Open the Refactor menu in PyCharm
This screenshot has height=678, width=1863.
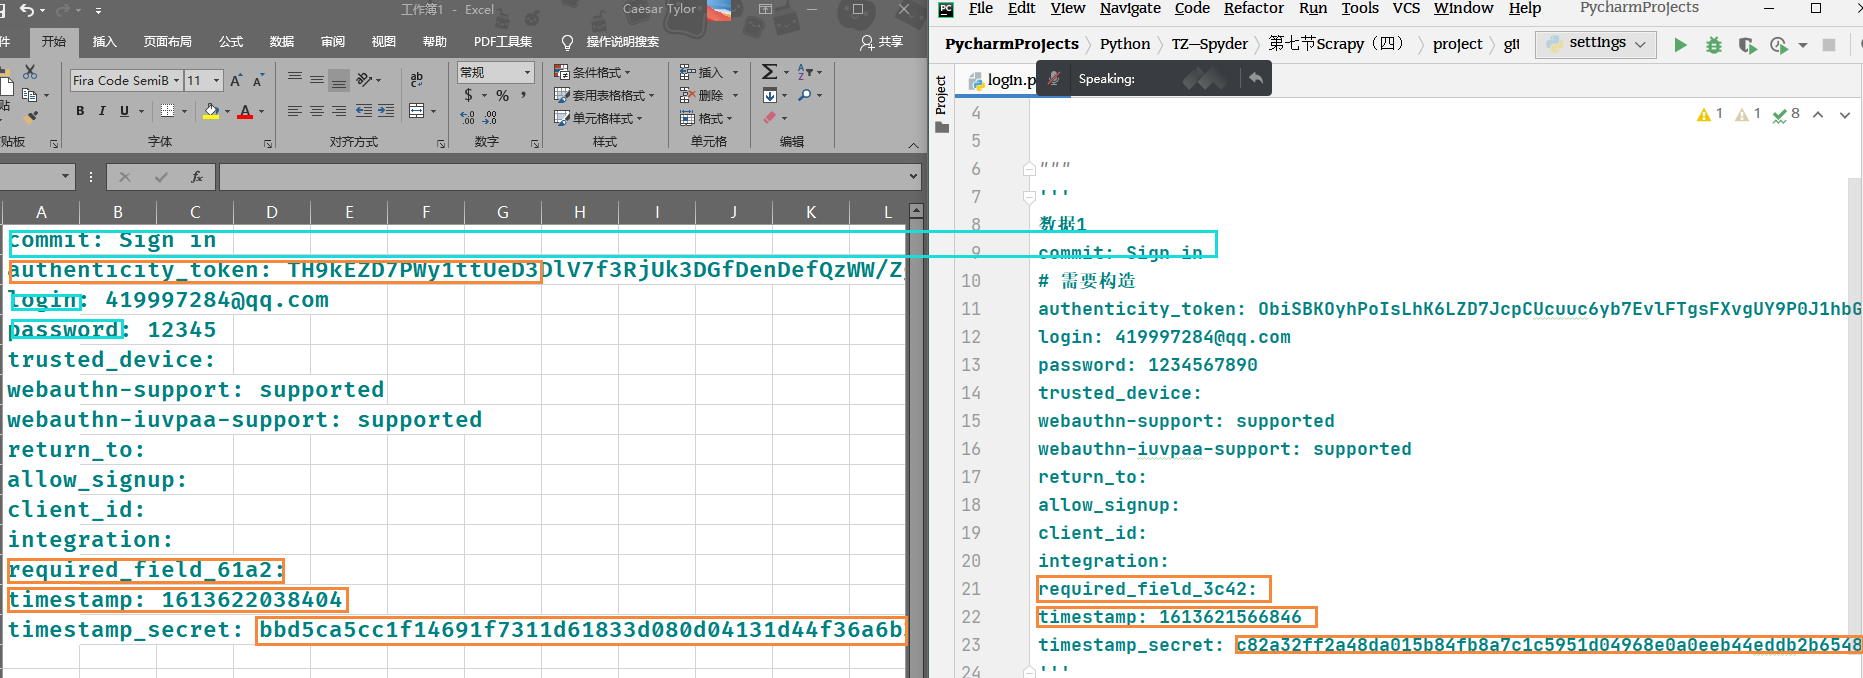coord(1253,9)
